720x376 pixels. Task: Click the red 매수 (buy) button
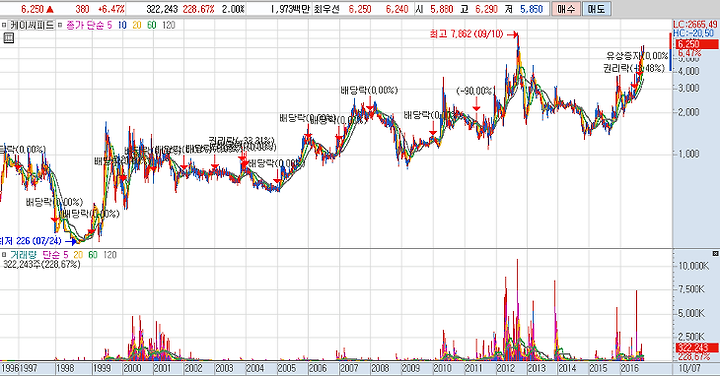coord(566,9)
